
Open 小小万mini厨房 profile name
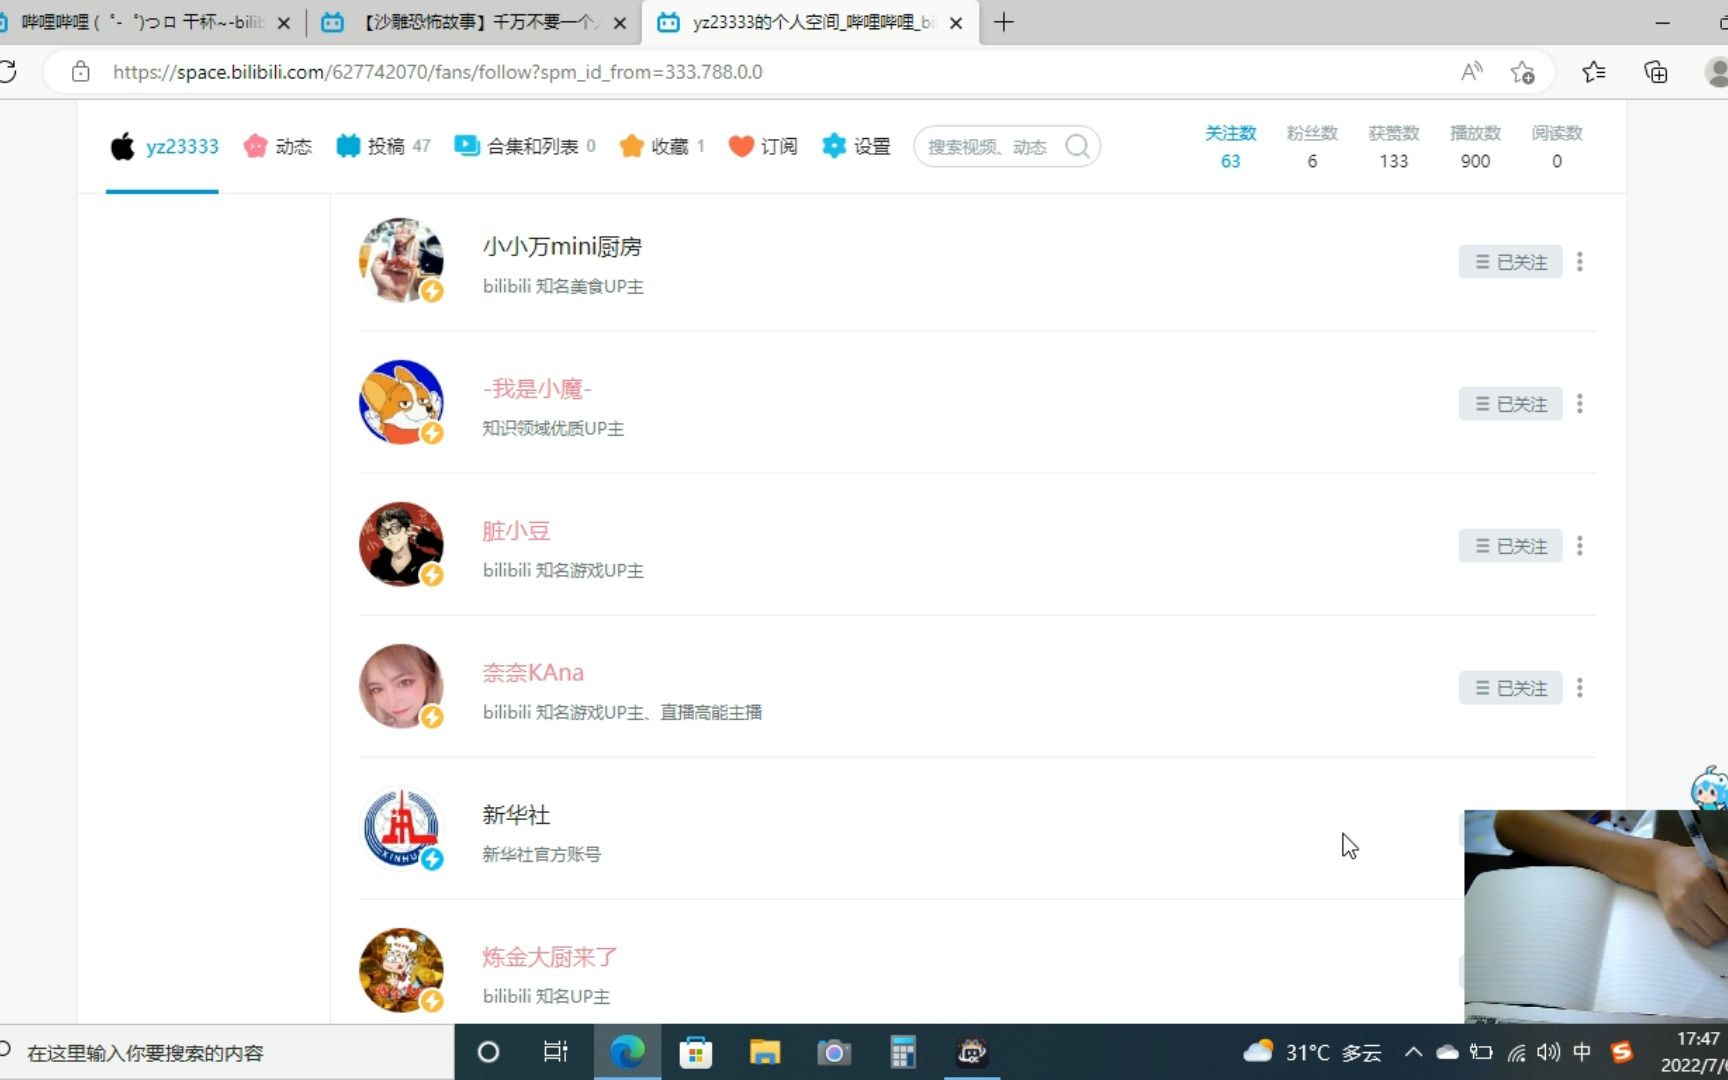coord(562,246)
